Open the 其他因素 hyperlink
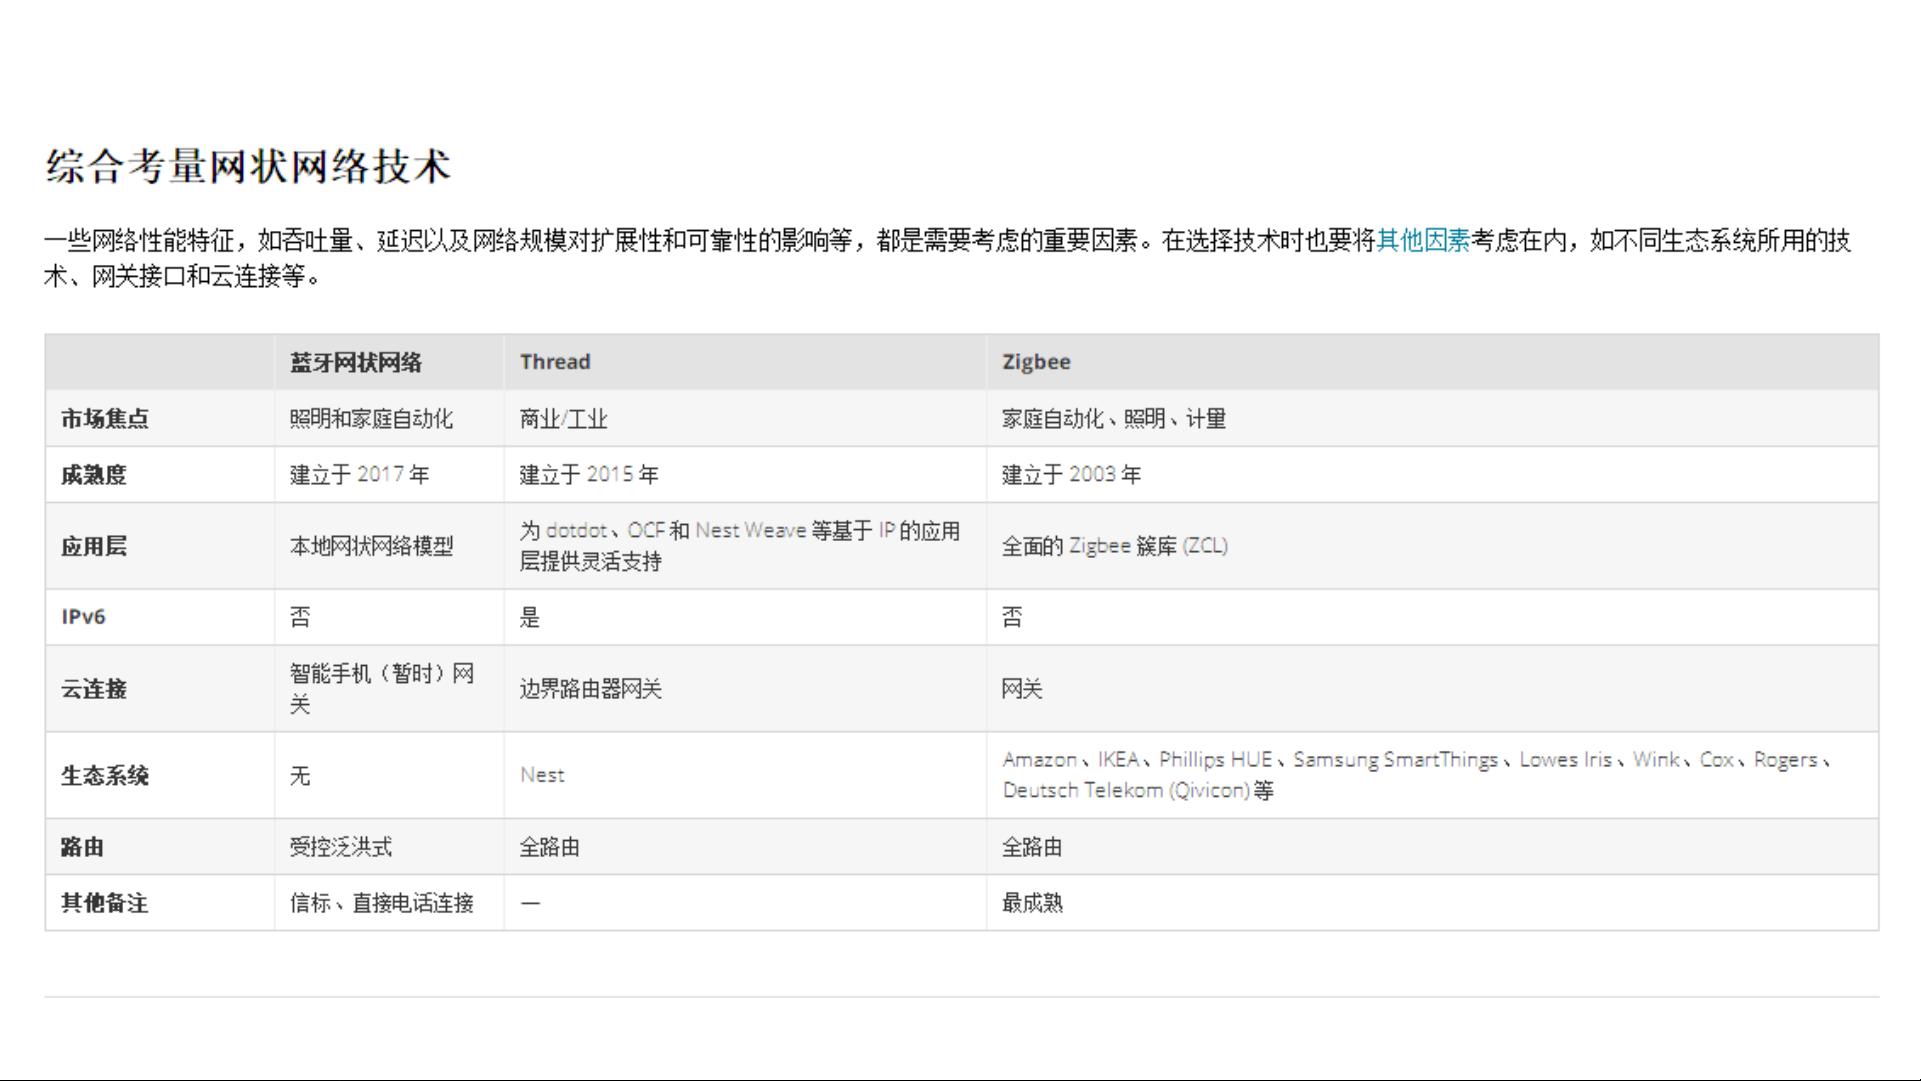1921x1081 pixels. click(x=1423, y=240)
